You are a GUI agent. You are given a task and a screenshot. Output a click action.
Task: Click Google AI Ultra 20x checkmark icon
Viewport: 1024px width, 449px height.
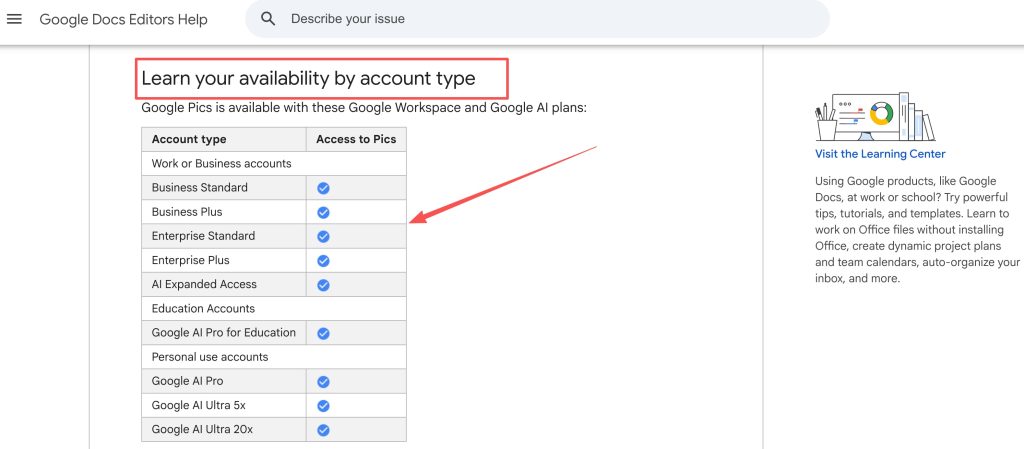click(323, 430)
